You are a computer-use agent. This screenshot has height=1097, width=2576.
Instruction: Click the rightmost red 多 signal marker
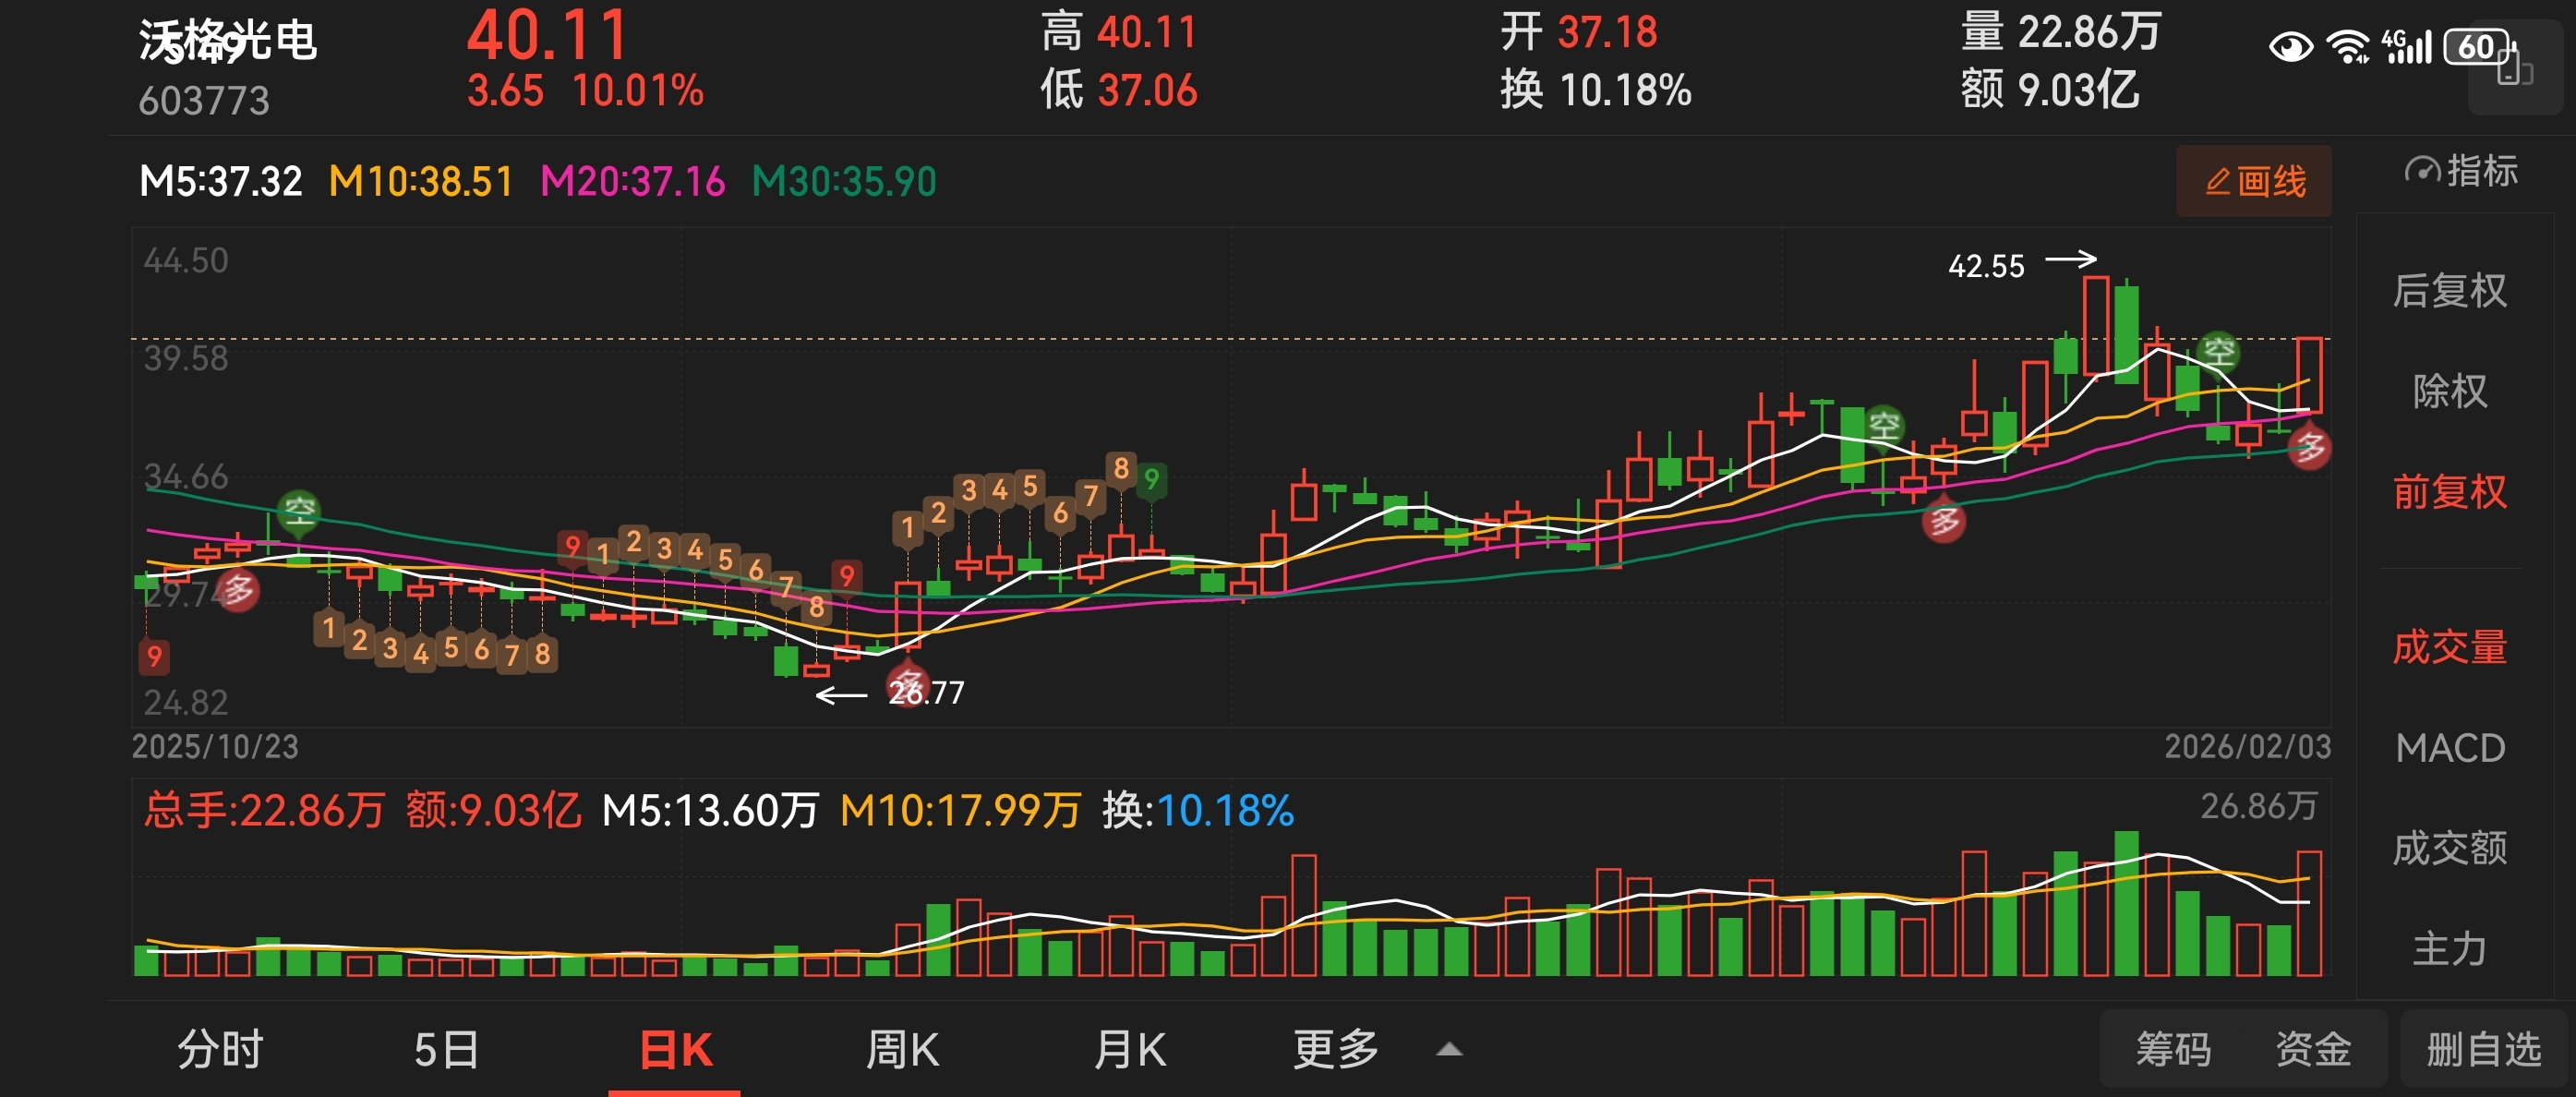pos(2309,448)
